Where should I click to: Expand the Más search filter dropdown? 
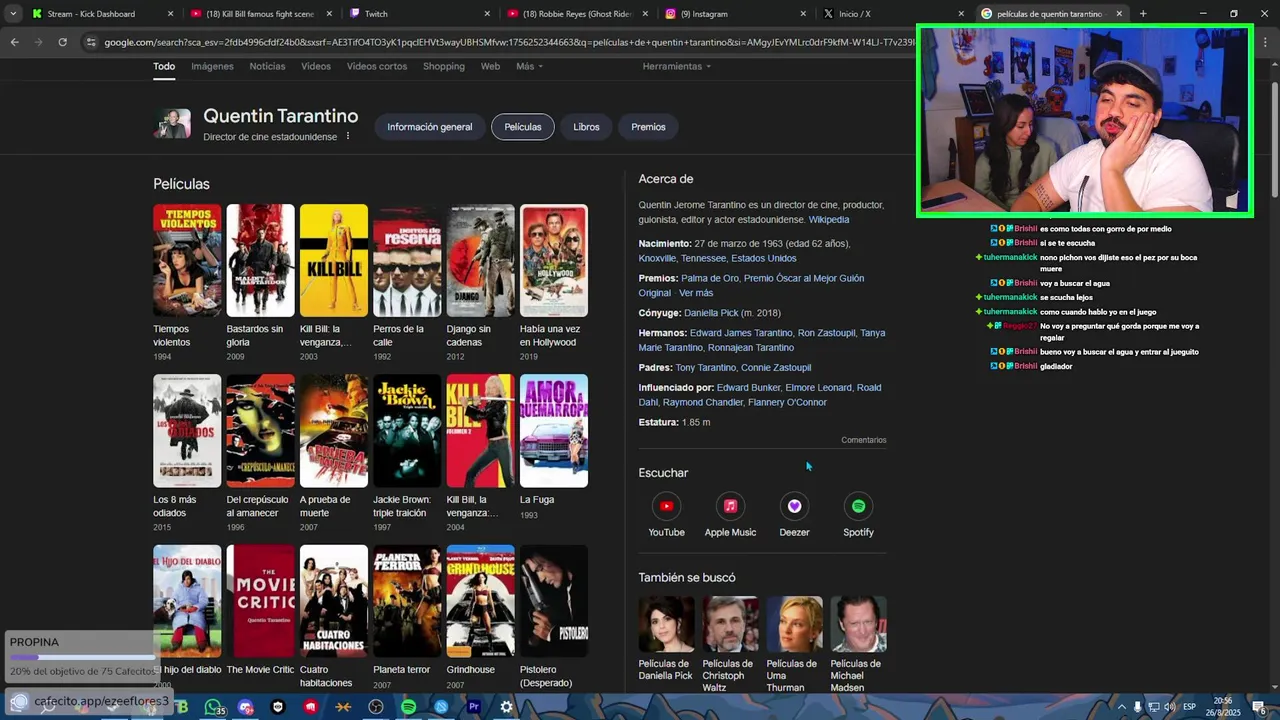click(x=529, y=66)
